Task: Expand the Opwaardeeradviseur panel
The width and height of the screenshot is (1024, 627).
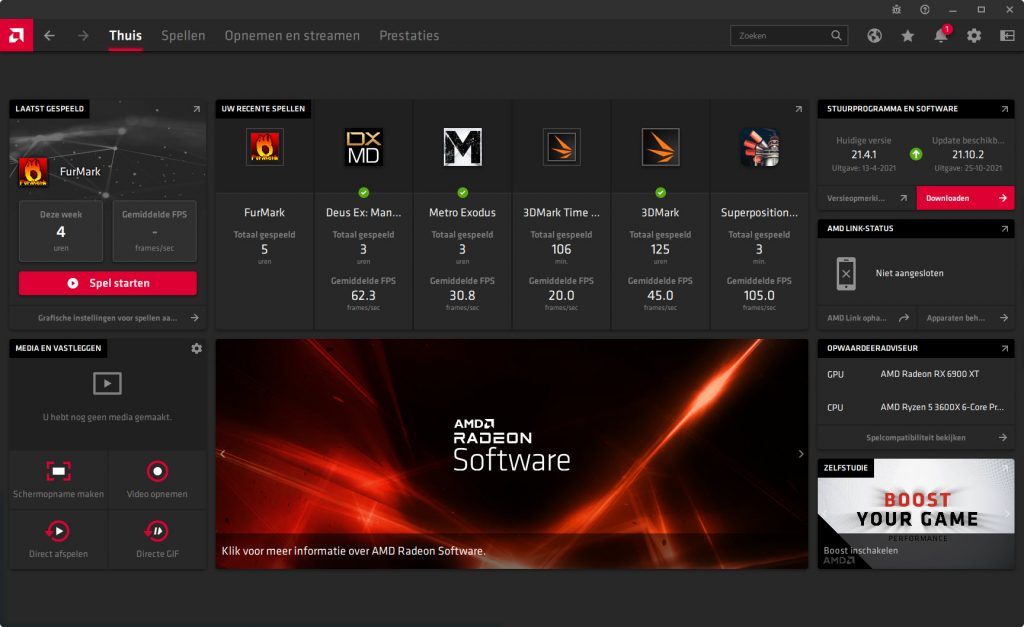Action: point(1004,348)
